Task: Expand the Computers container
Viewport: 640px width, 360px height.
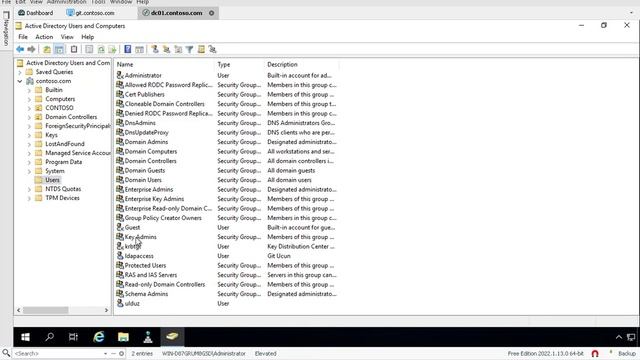Action: [x=29, y=99]
